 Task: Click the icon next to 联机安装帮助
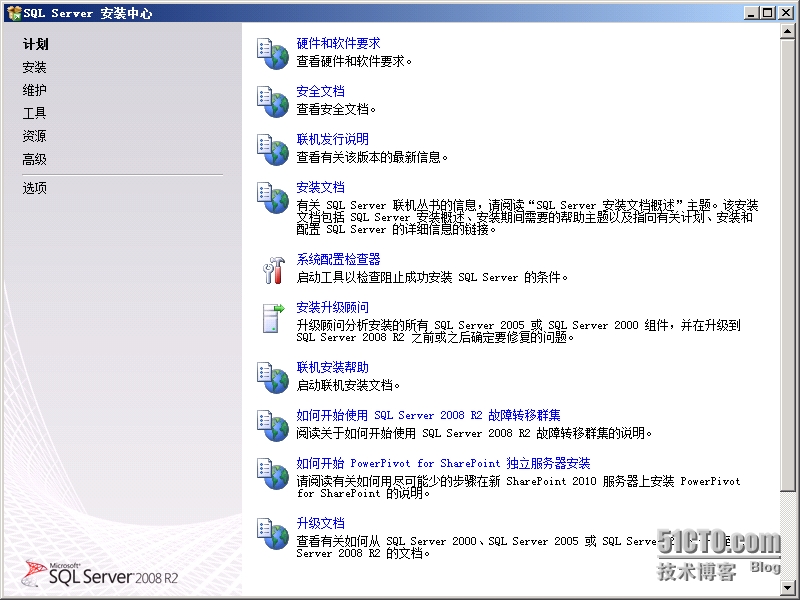(273, 378)
